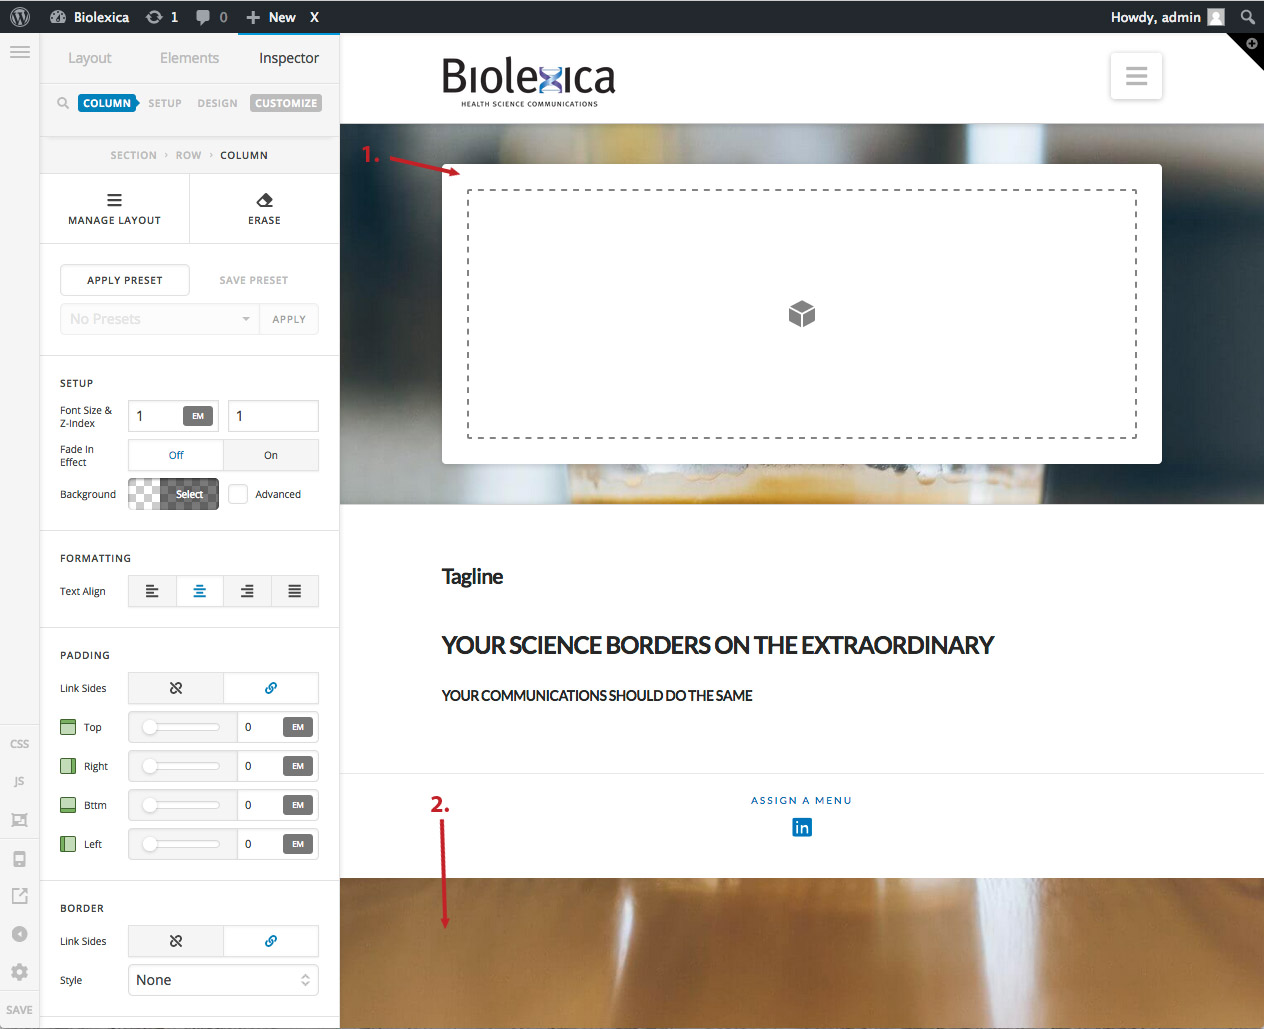Screen dimensions: 1264x1029
Task: Click the LinkedIn icon in footer
Action: [x=802, y=827]
